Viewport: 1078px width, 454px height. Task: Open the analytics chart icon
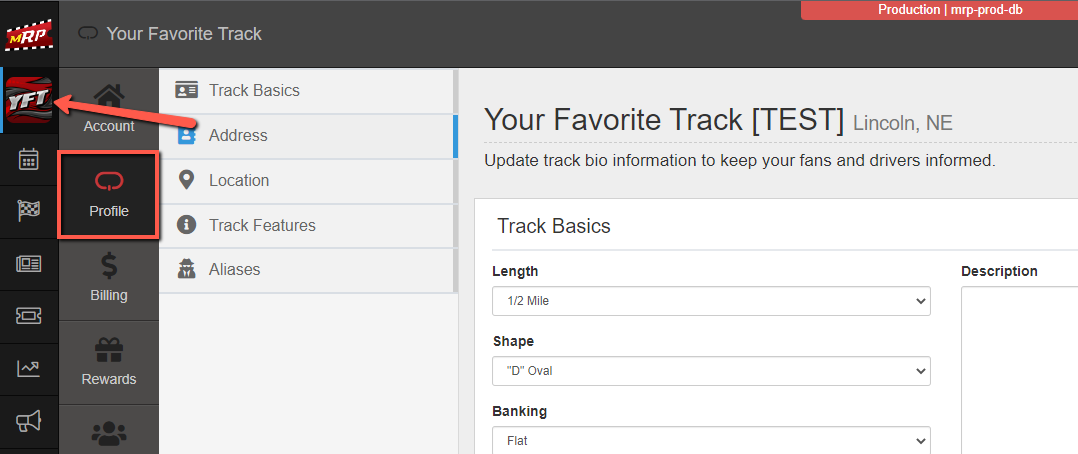[29, 369]
